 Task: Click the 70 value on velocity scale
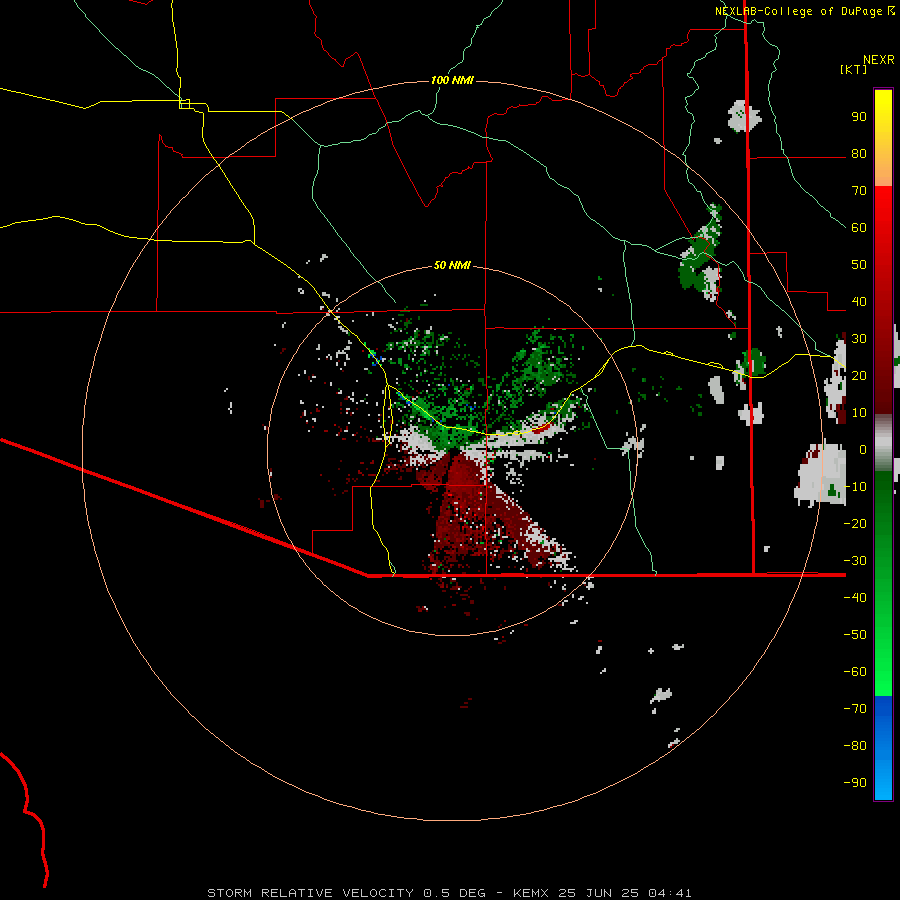click(x=859, y=191)
